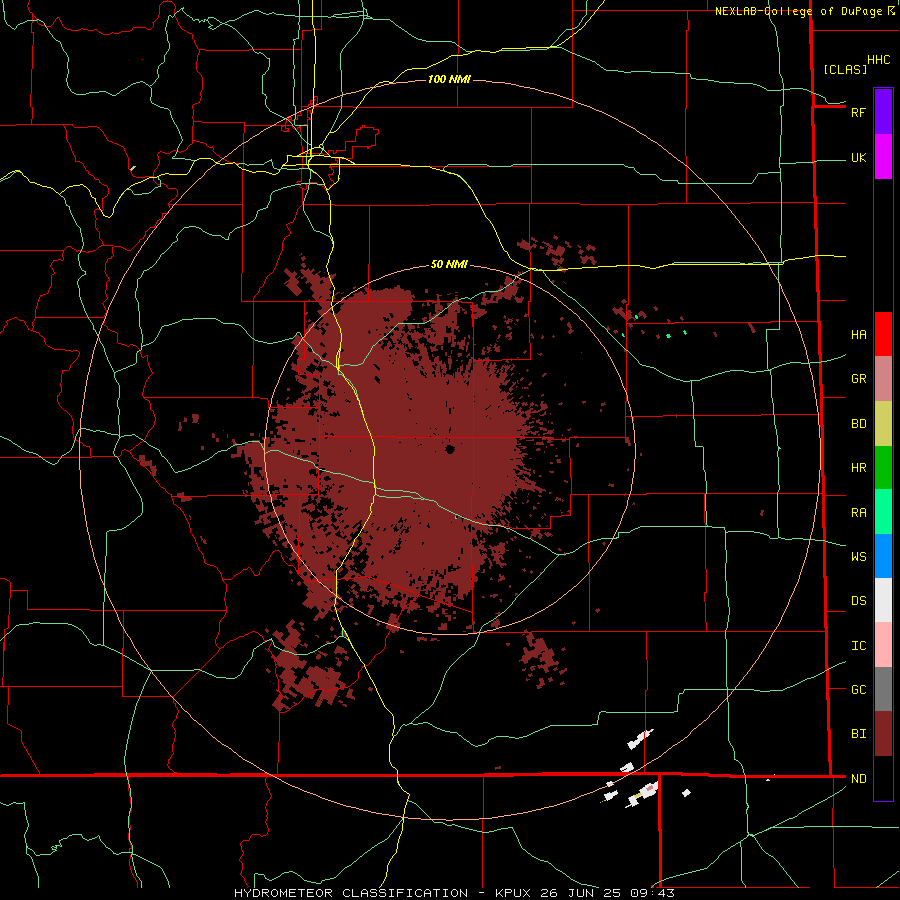900x900 pixels.
Task: Click the BD yellow legend swatch
Action: (x=883, y=424)
